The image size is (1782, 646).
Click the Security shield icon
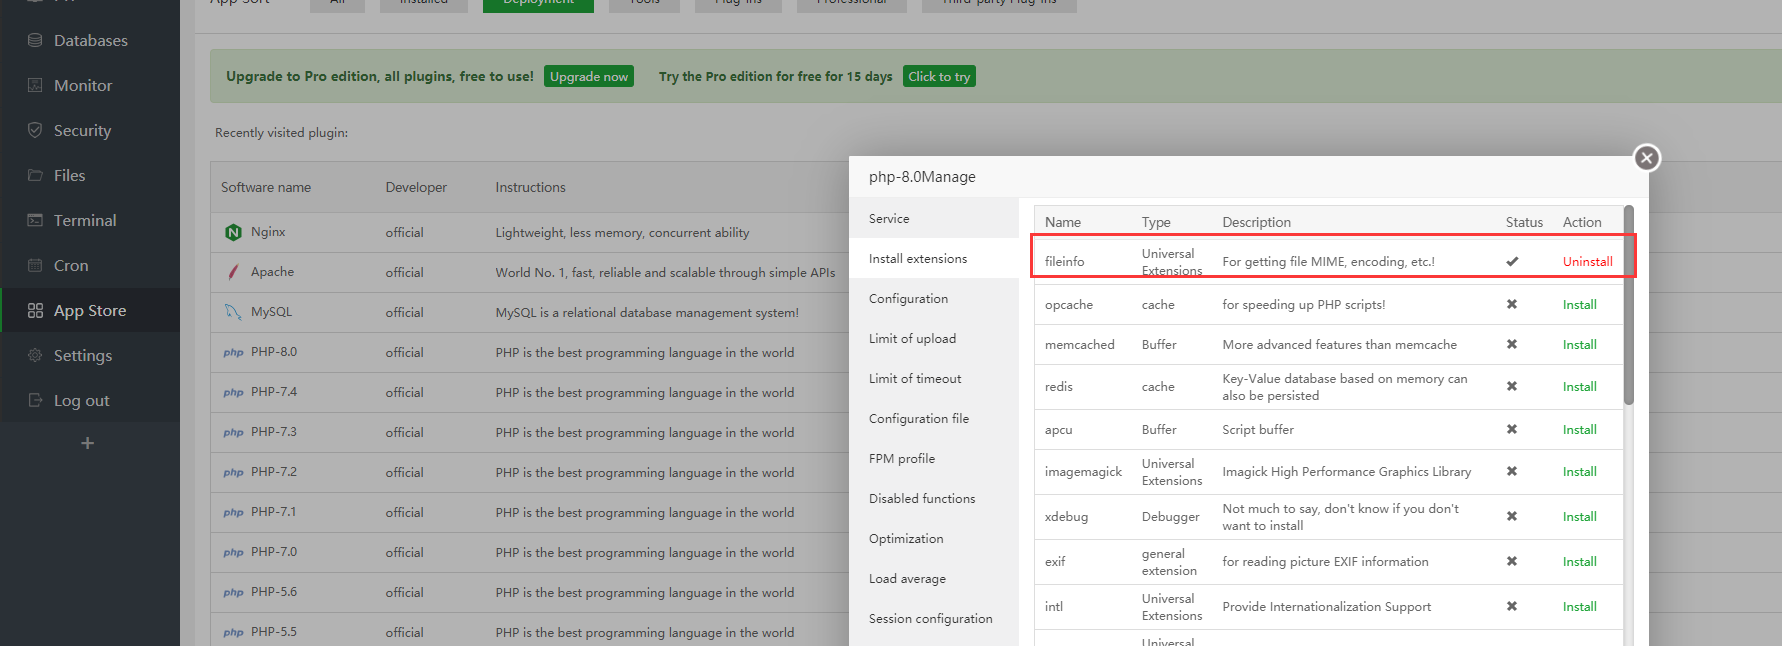(35, 131)
